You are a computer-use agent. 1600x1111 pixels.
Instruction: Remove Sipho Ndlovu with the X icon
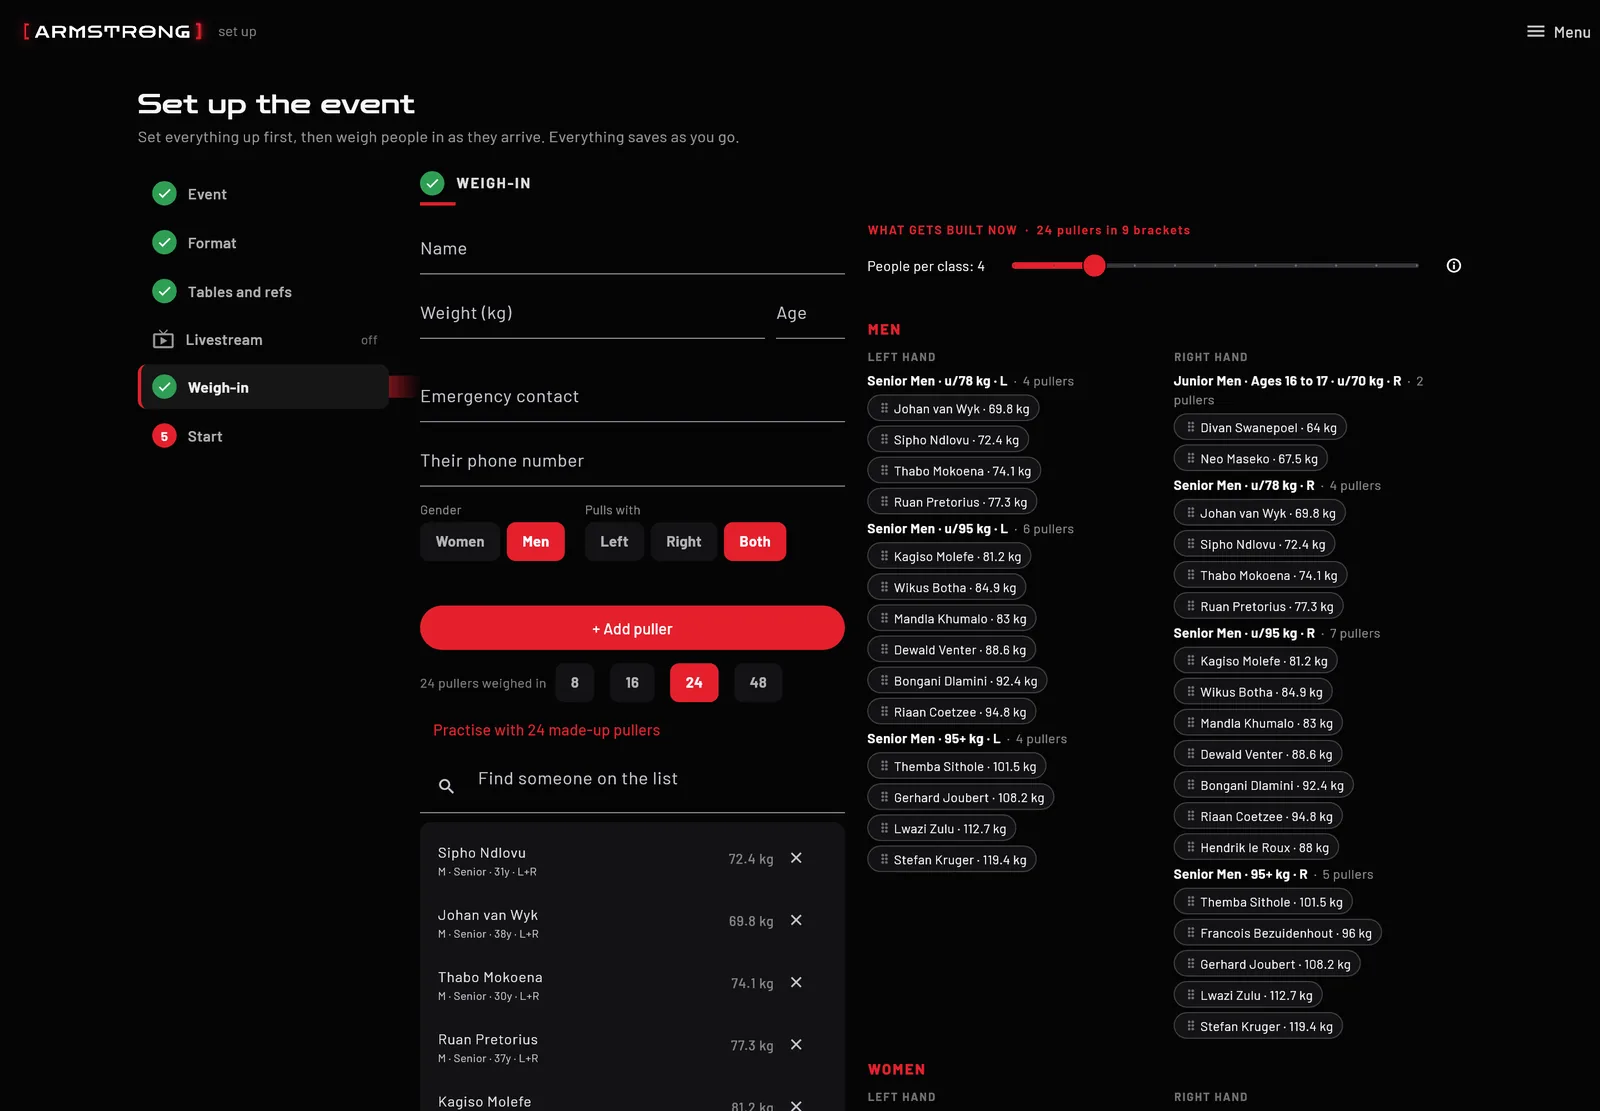pyautogui.click(x=796, y=858)
